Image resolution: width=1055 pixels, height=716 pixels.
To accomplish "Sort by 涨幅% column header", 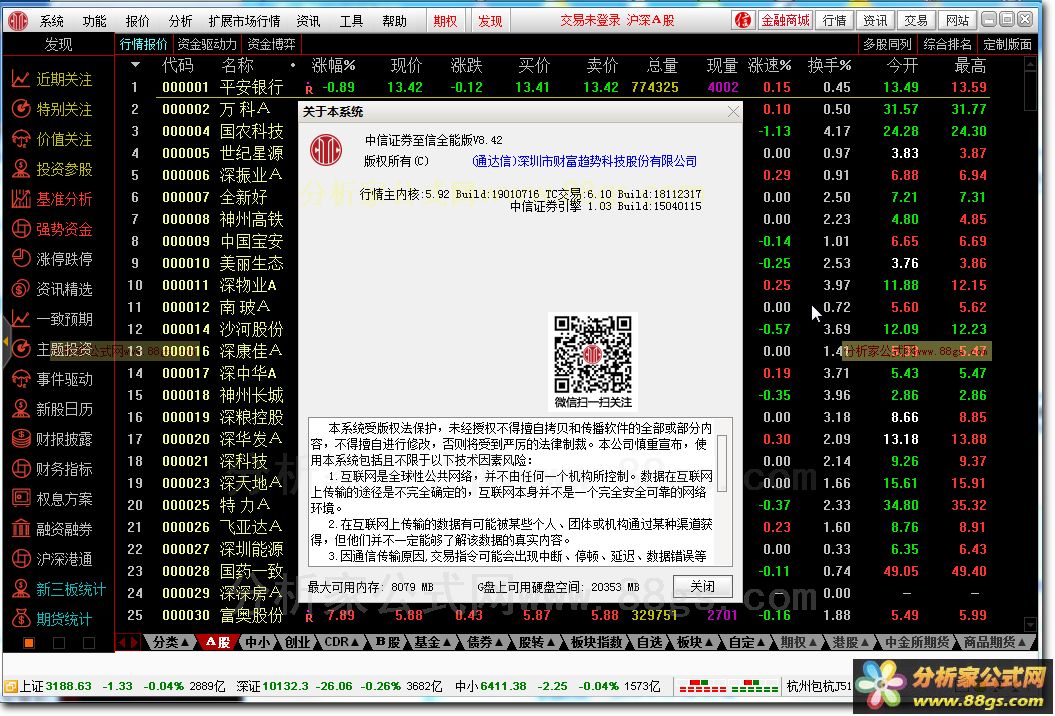I will pyautogui.click(x=333, y=65).
